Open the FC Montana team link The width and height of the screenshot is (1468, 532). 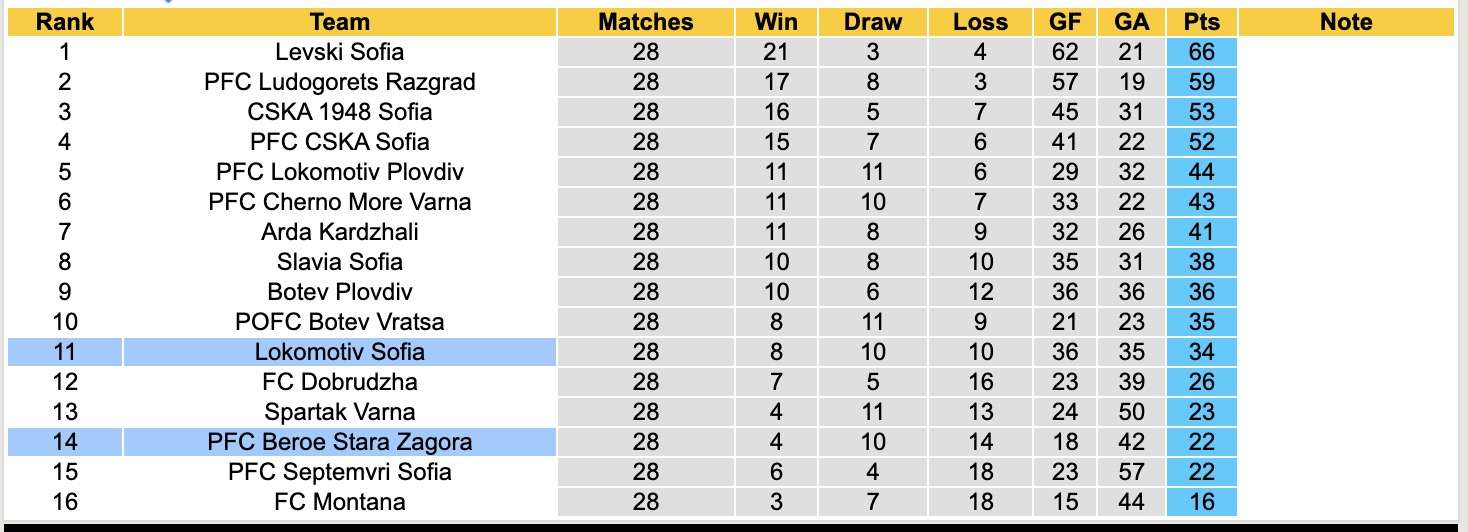pyautogui.click(x=340, y=502)
